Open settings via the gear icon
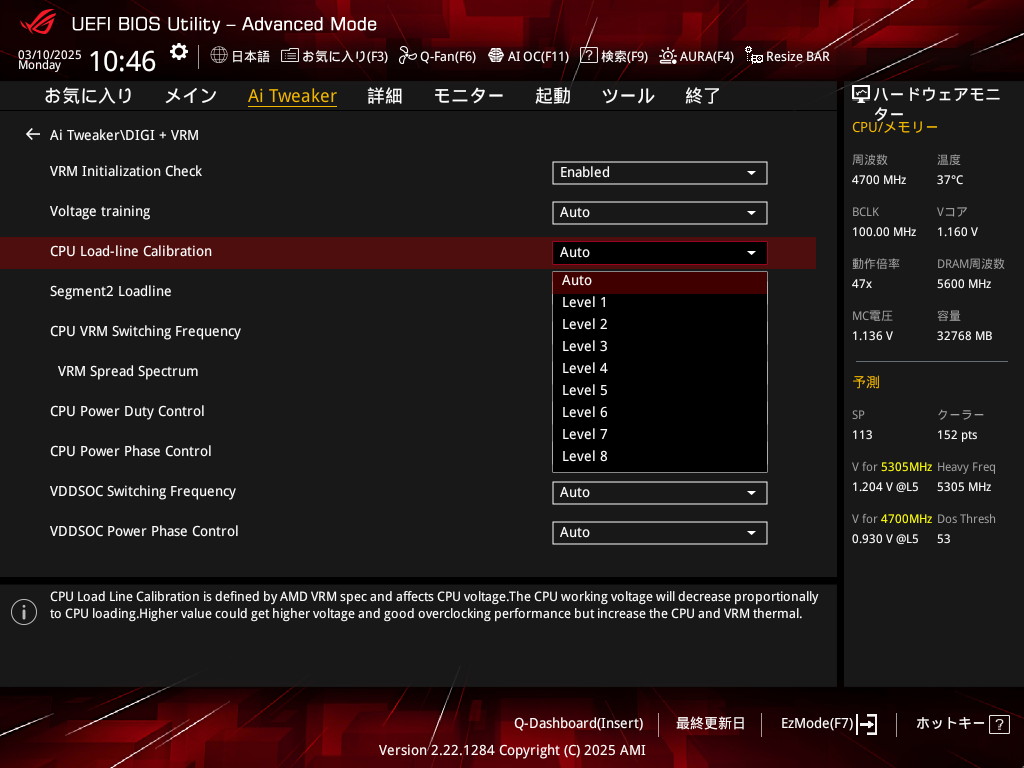Viewport: 1024px width, 768px height. click(179, 52)
